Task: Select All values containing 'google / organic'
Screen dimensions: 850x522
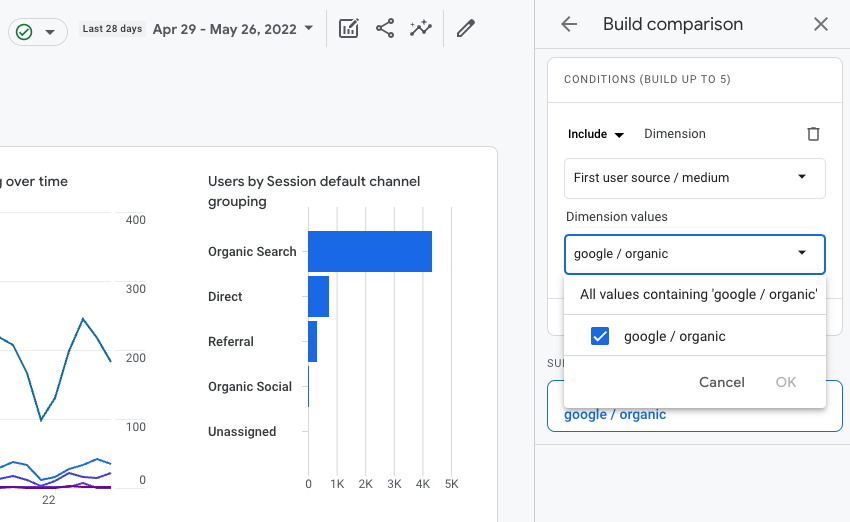Action: click(698, 294)
